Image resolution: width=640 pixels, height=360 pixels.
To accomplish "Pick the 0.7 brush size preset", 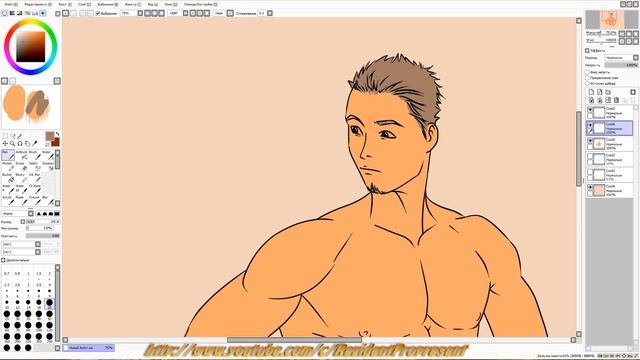I will 7,273.
